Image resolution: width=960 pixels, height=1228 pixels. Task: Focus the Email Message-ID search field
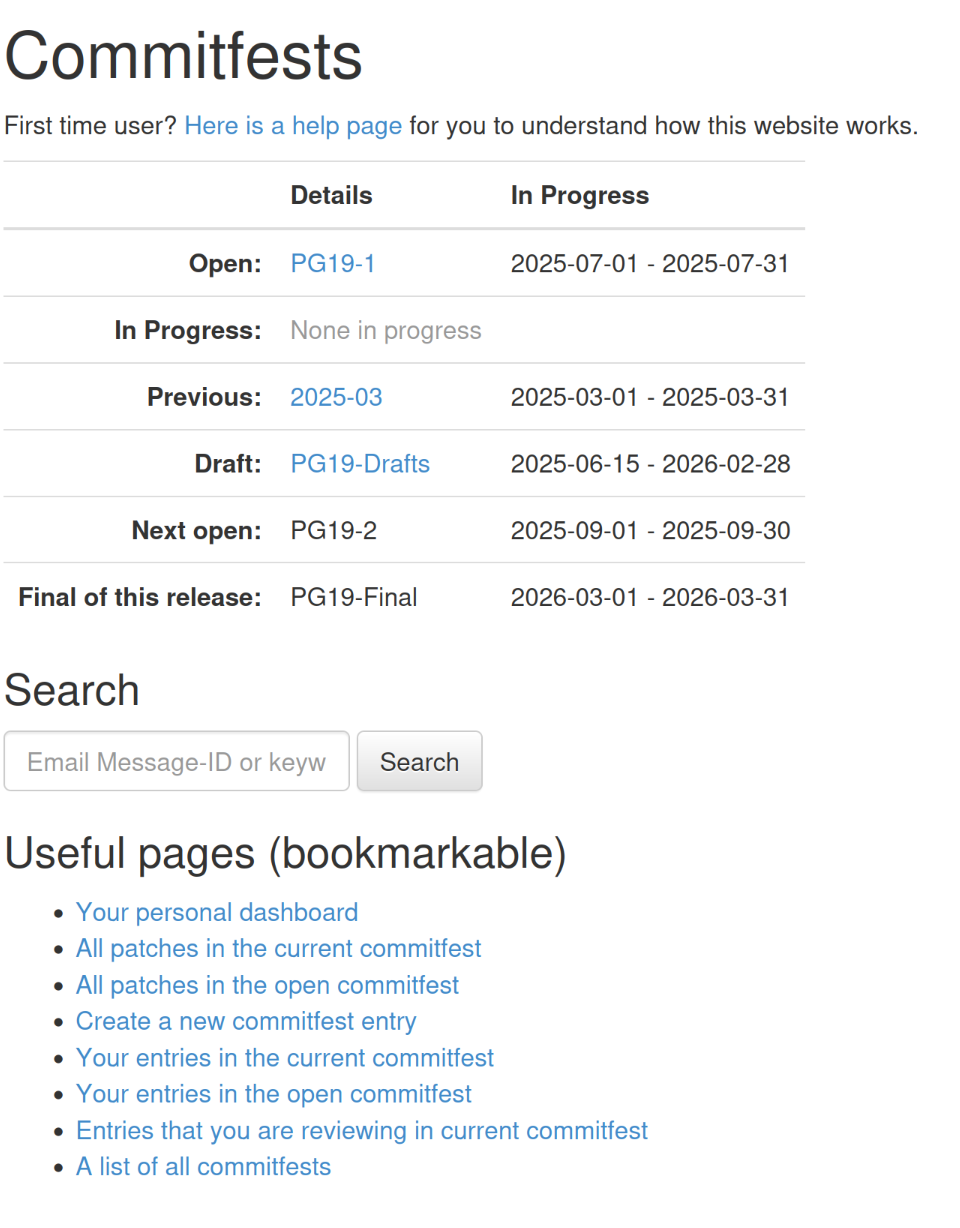[x=177, y=762]
